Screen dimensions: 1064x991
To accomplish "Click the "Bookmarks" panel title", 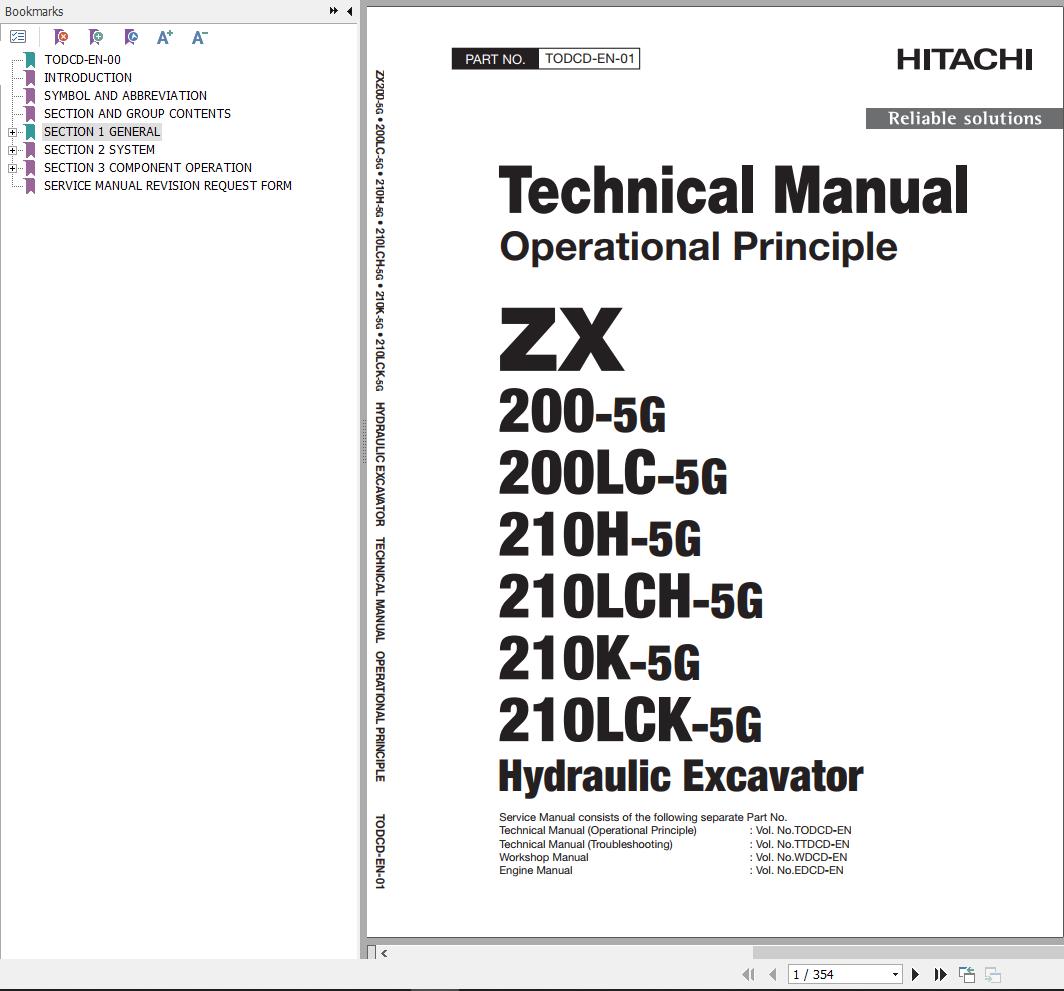I will tap(34, 11).
